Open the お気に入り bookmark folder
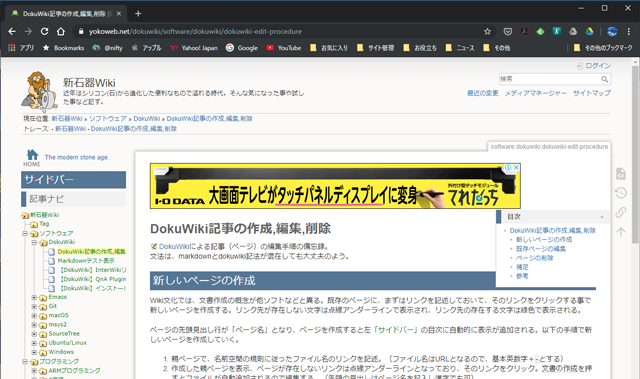The height and width of the screenshot is (379, 640). (329, 48)
